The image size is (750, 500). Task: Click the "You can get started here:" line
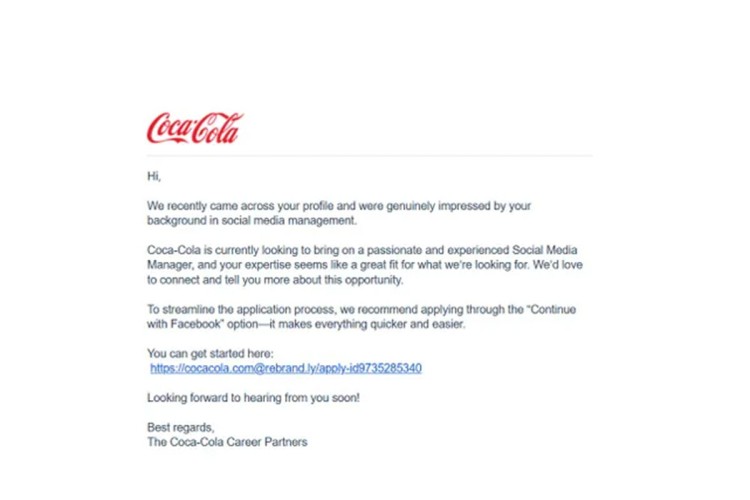click(209, 353)
